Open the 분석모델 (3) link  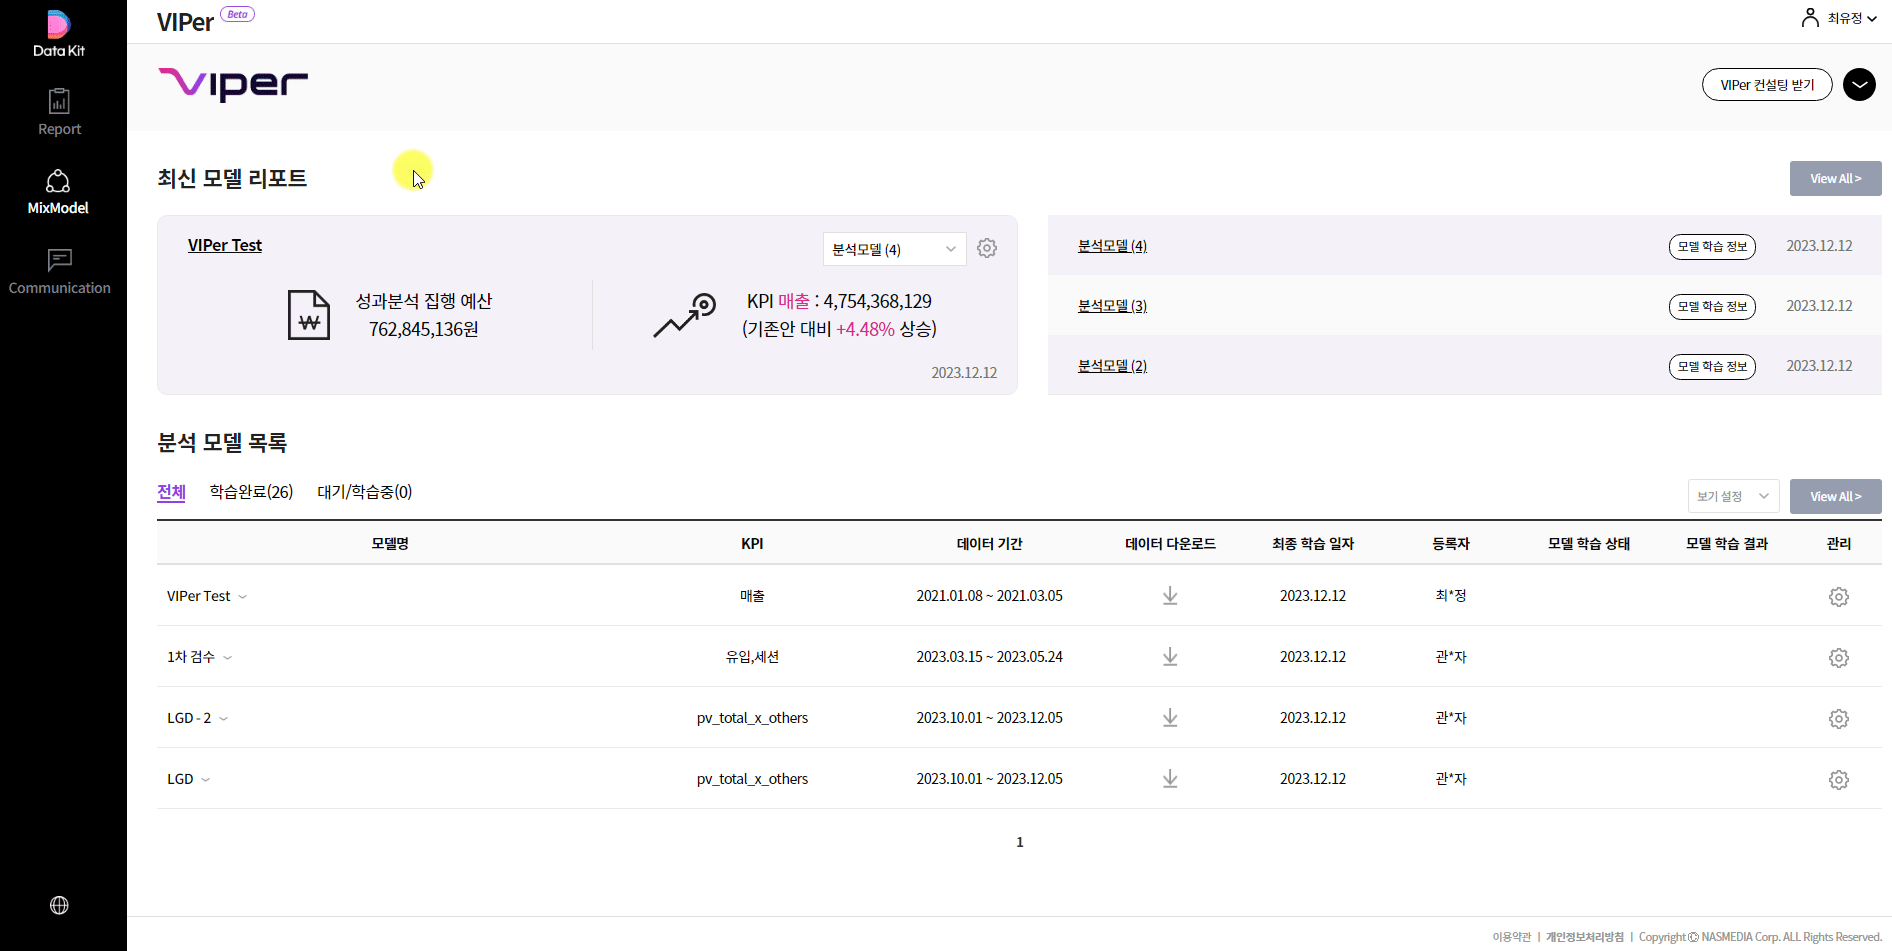pyautogui.click(x=1112, y=306)
